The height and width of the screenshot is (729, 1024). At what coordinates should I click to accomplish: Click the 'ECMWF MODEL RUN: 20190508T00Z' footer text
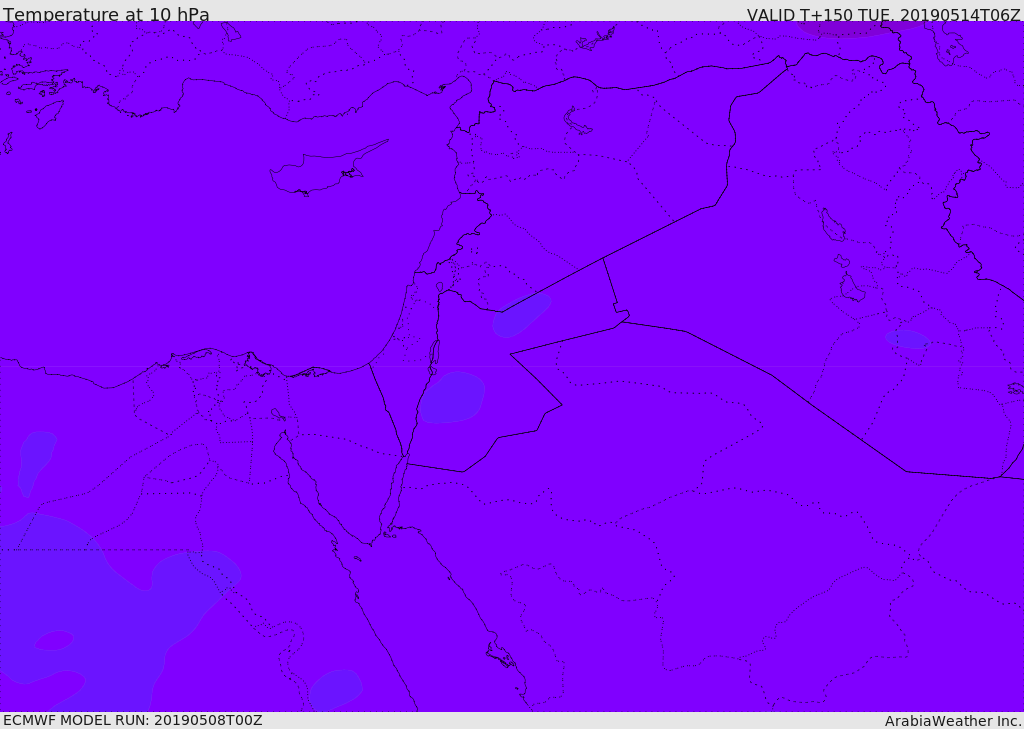point(133,721)
